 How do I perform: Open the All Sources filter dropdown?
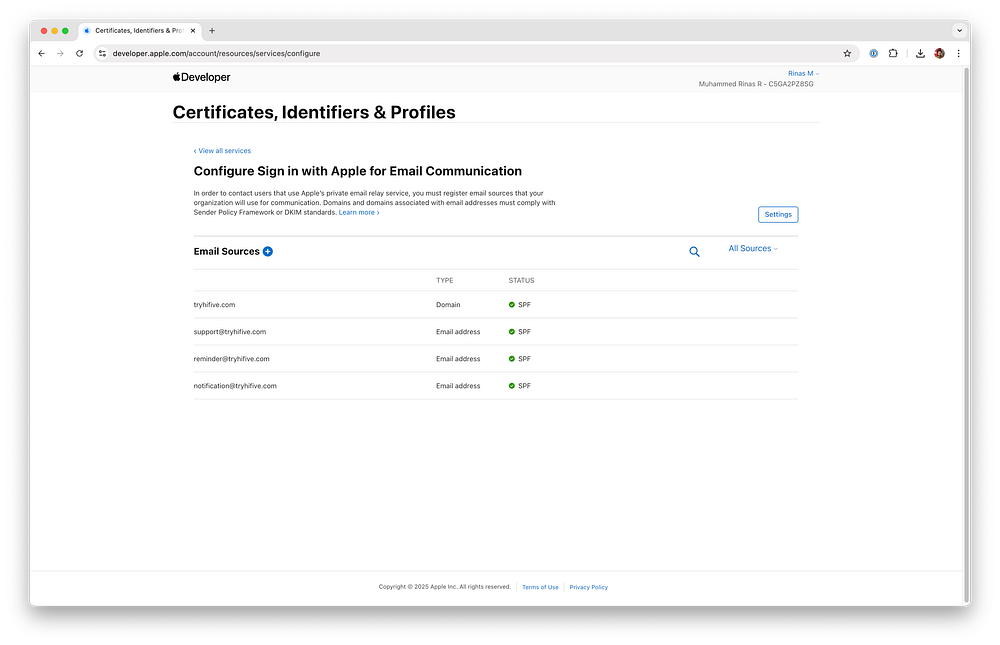click(753, 248)
